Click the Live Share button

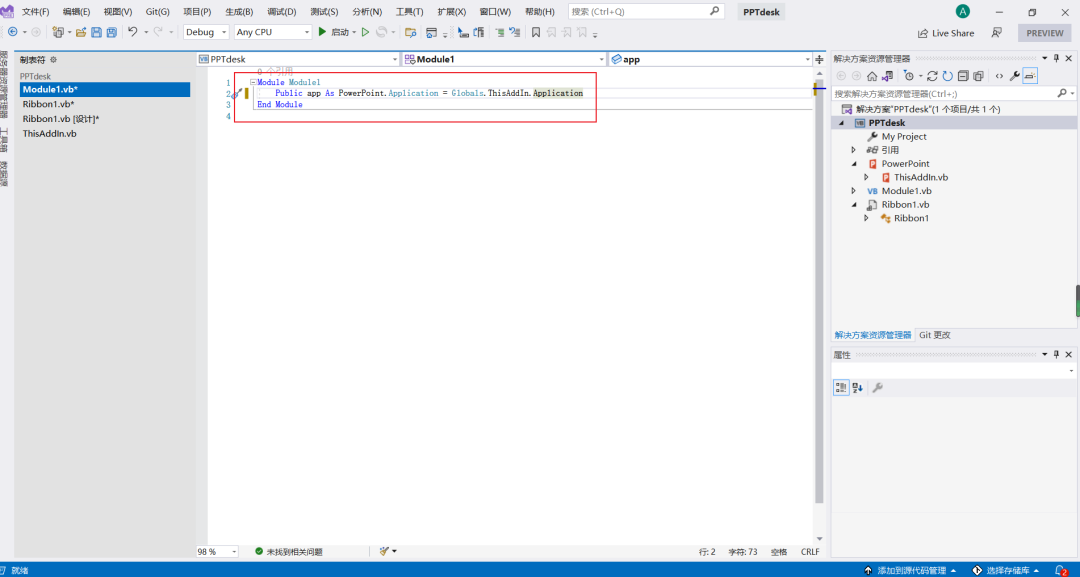[x=946, y=33]
